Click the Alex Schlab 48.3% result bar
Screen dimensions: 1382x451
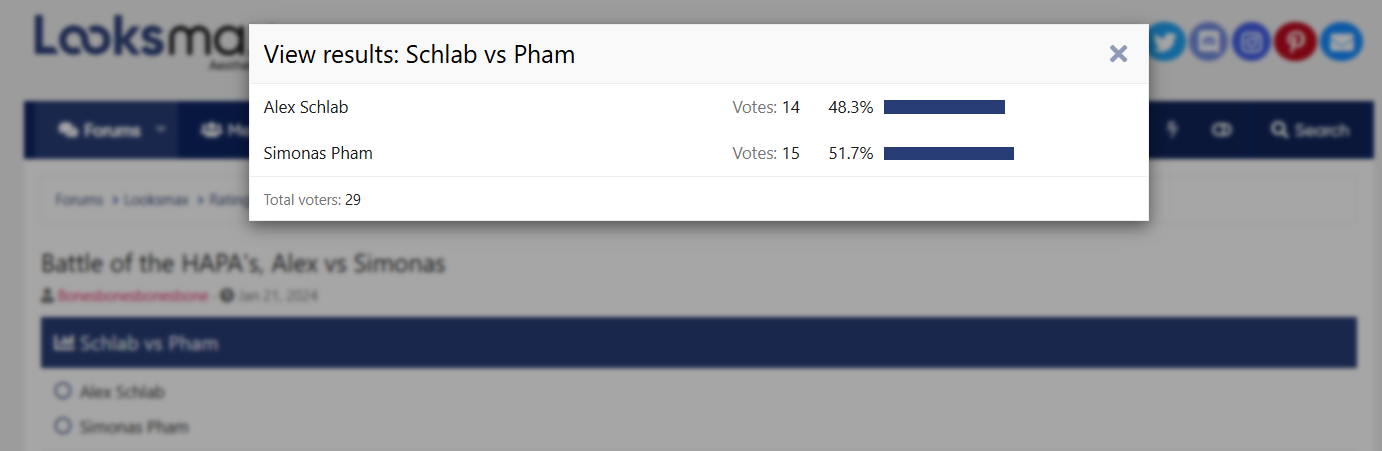click(944, 107)
